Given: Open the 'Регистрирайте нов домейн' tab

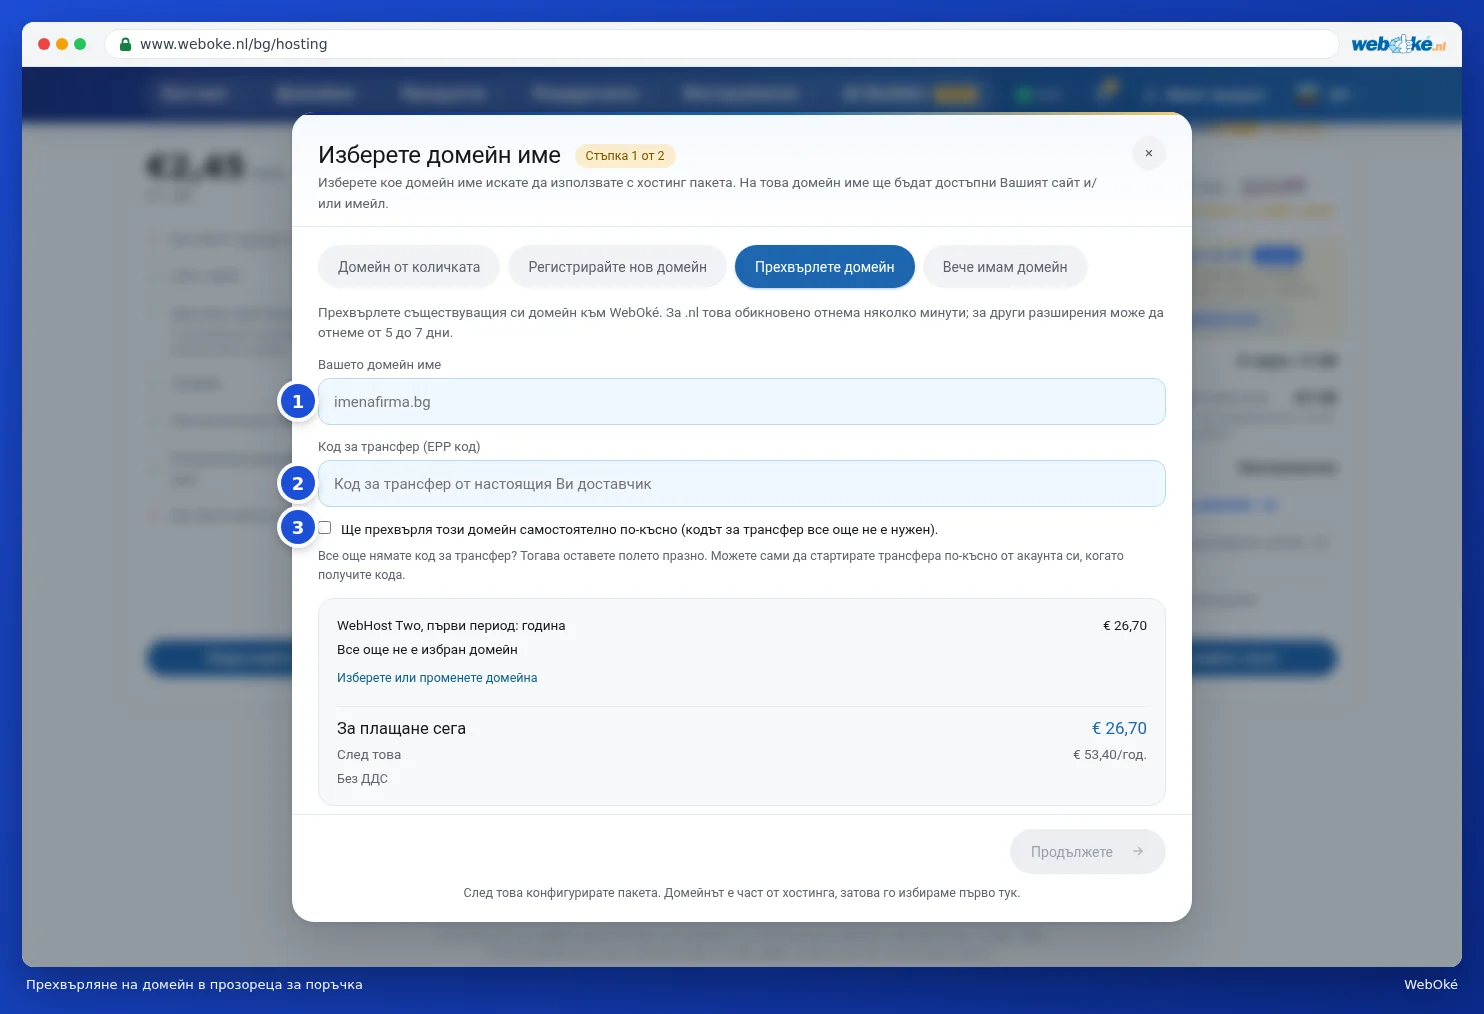Looking at the screenshot, I should click(x=617, y=267).
